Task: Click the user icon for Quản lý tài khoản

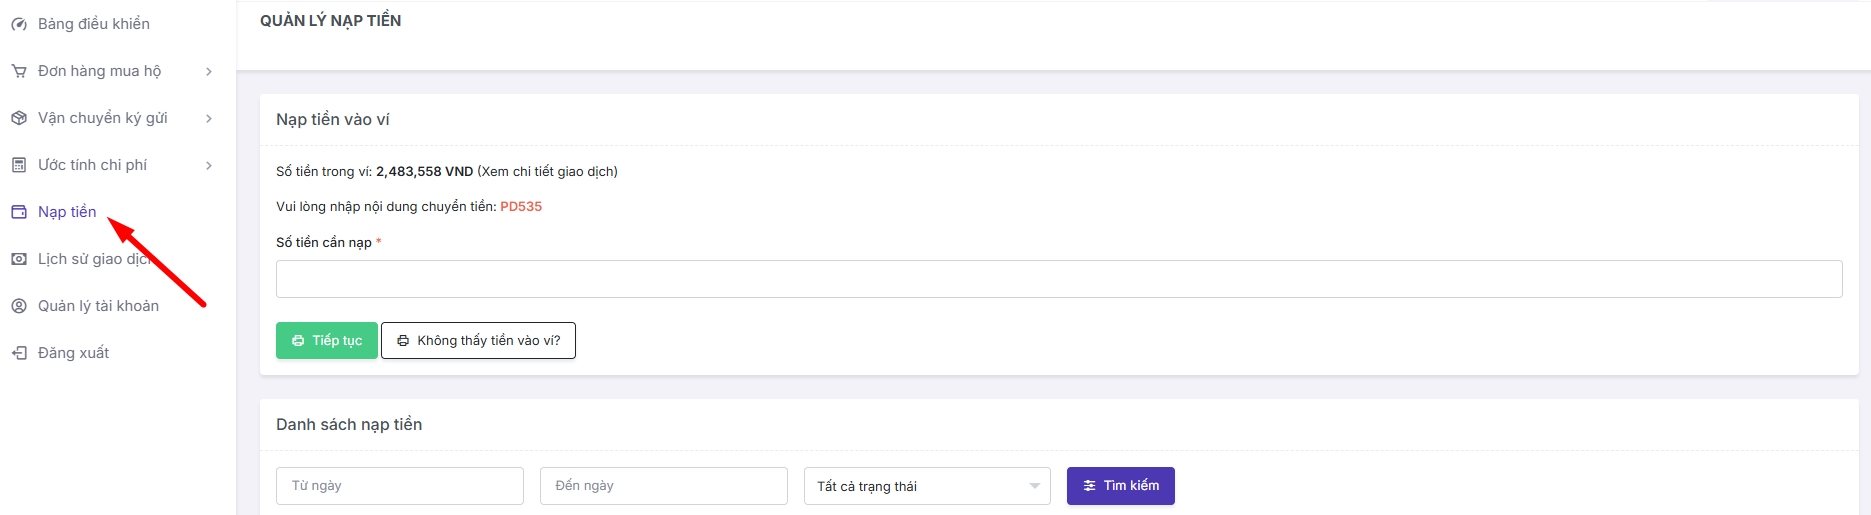Action: point(18,306)
